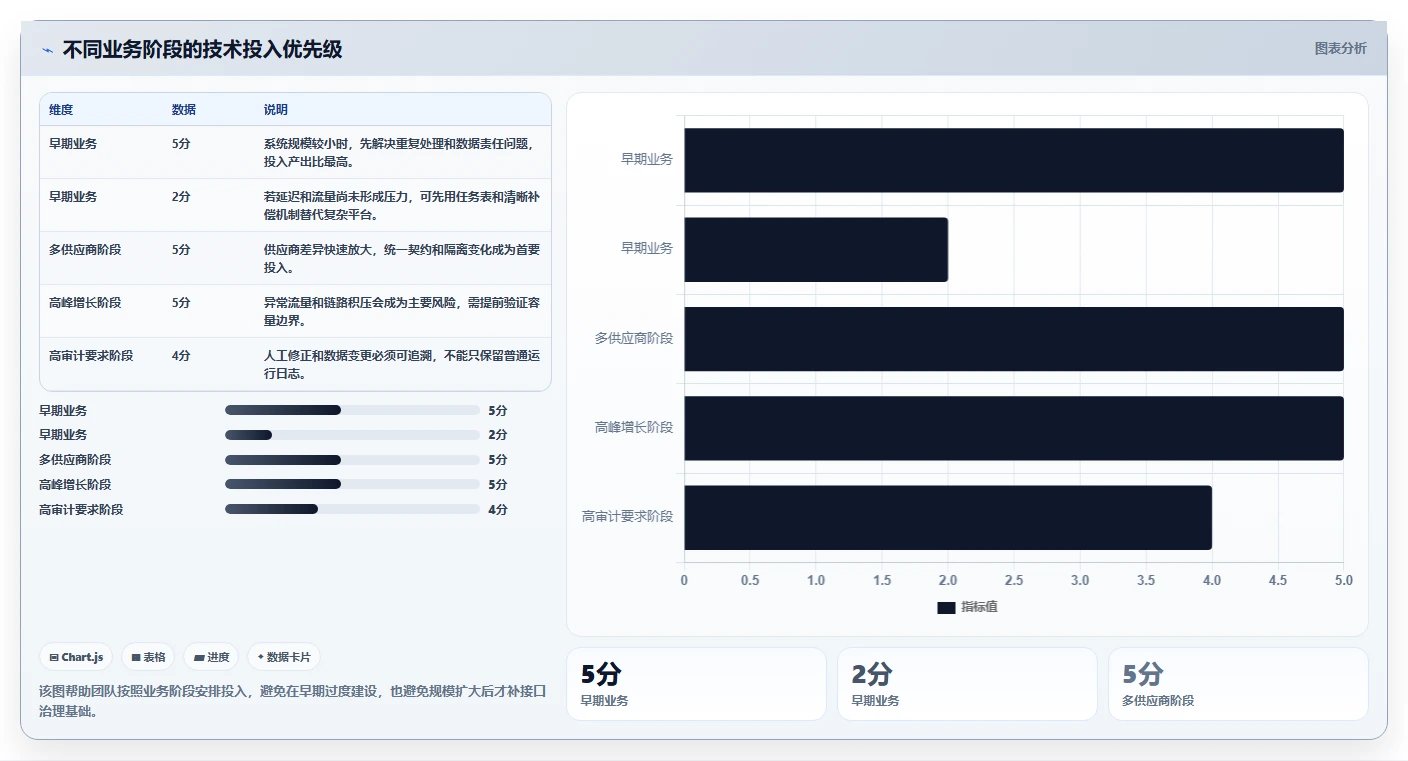Click the description starting 系统规模较小时
Image resolution: width=1408 pixels, height=761 pixels.
point(399,152)
